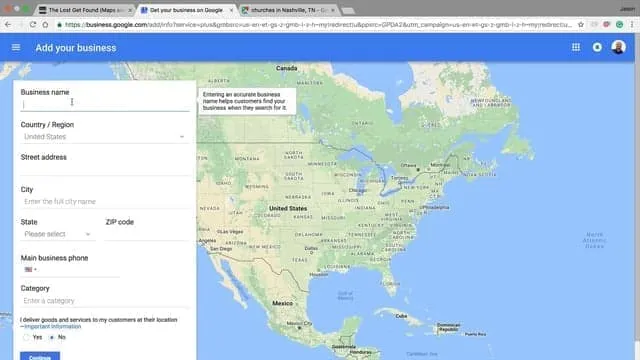Click the Continue button

(x=40, y=356)
